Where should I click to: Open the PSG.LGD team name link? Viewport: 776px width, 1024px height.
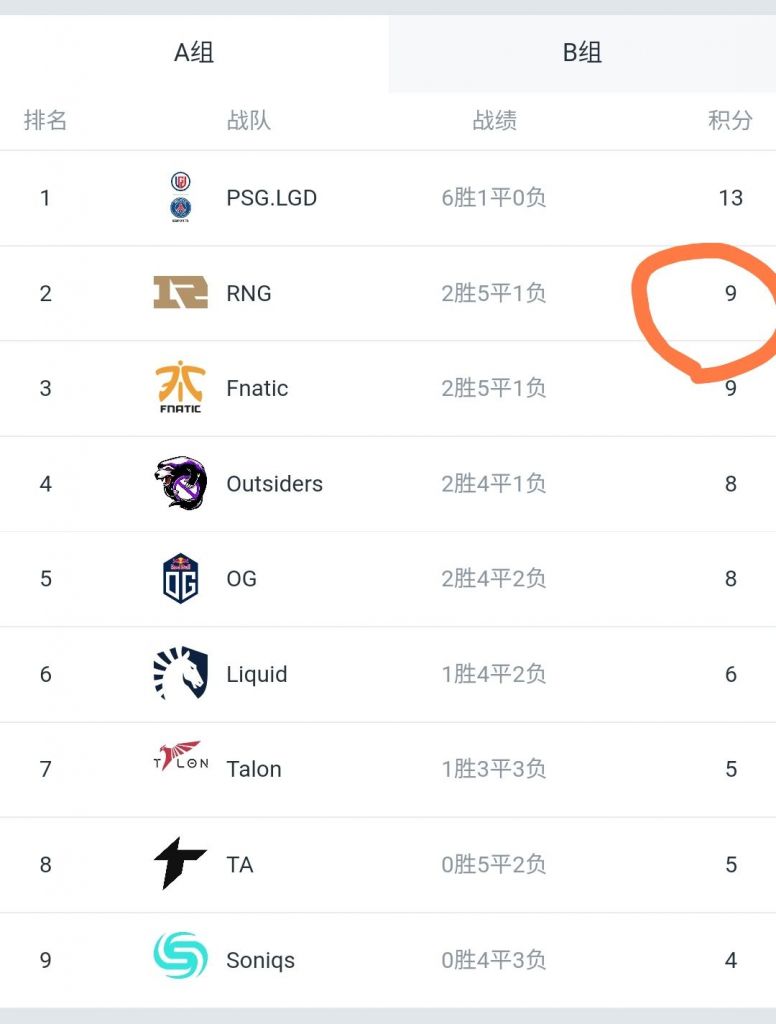(x=271, y=198)
